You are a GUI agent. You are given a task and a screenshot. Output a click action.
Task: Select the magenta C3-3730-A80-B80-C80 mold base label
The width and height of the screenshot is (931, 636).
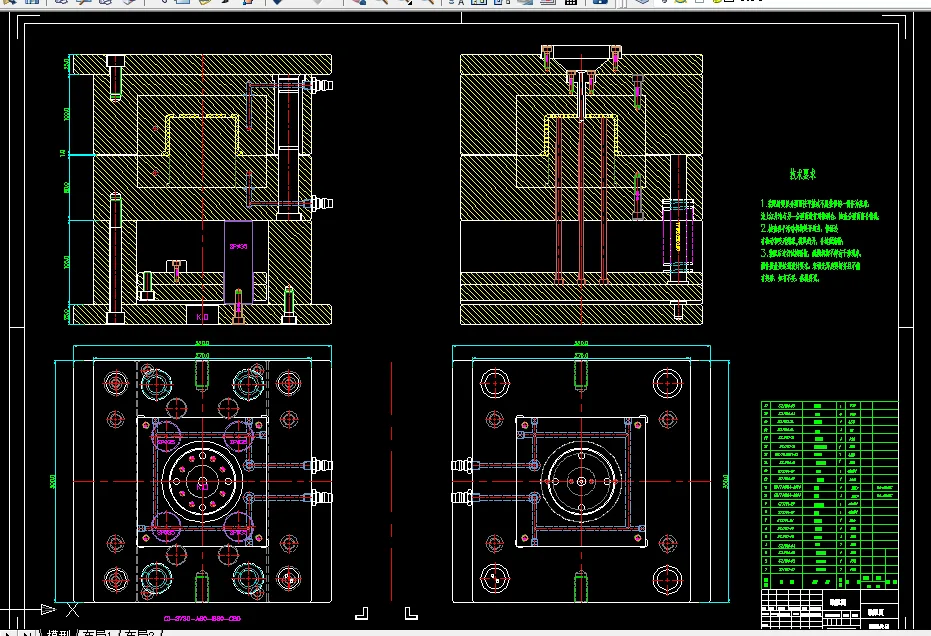tap(202, 618)
